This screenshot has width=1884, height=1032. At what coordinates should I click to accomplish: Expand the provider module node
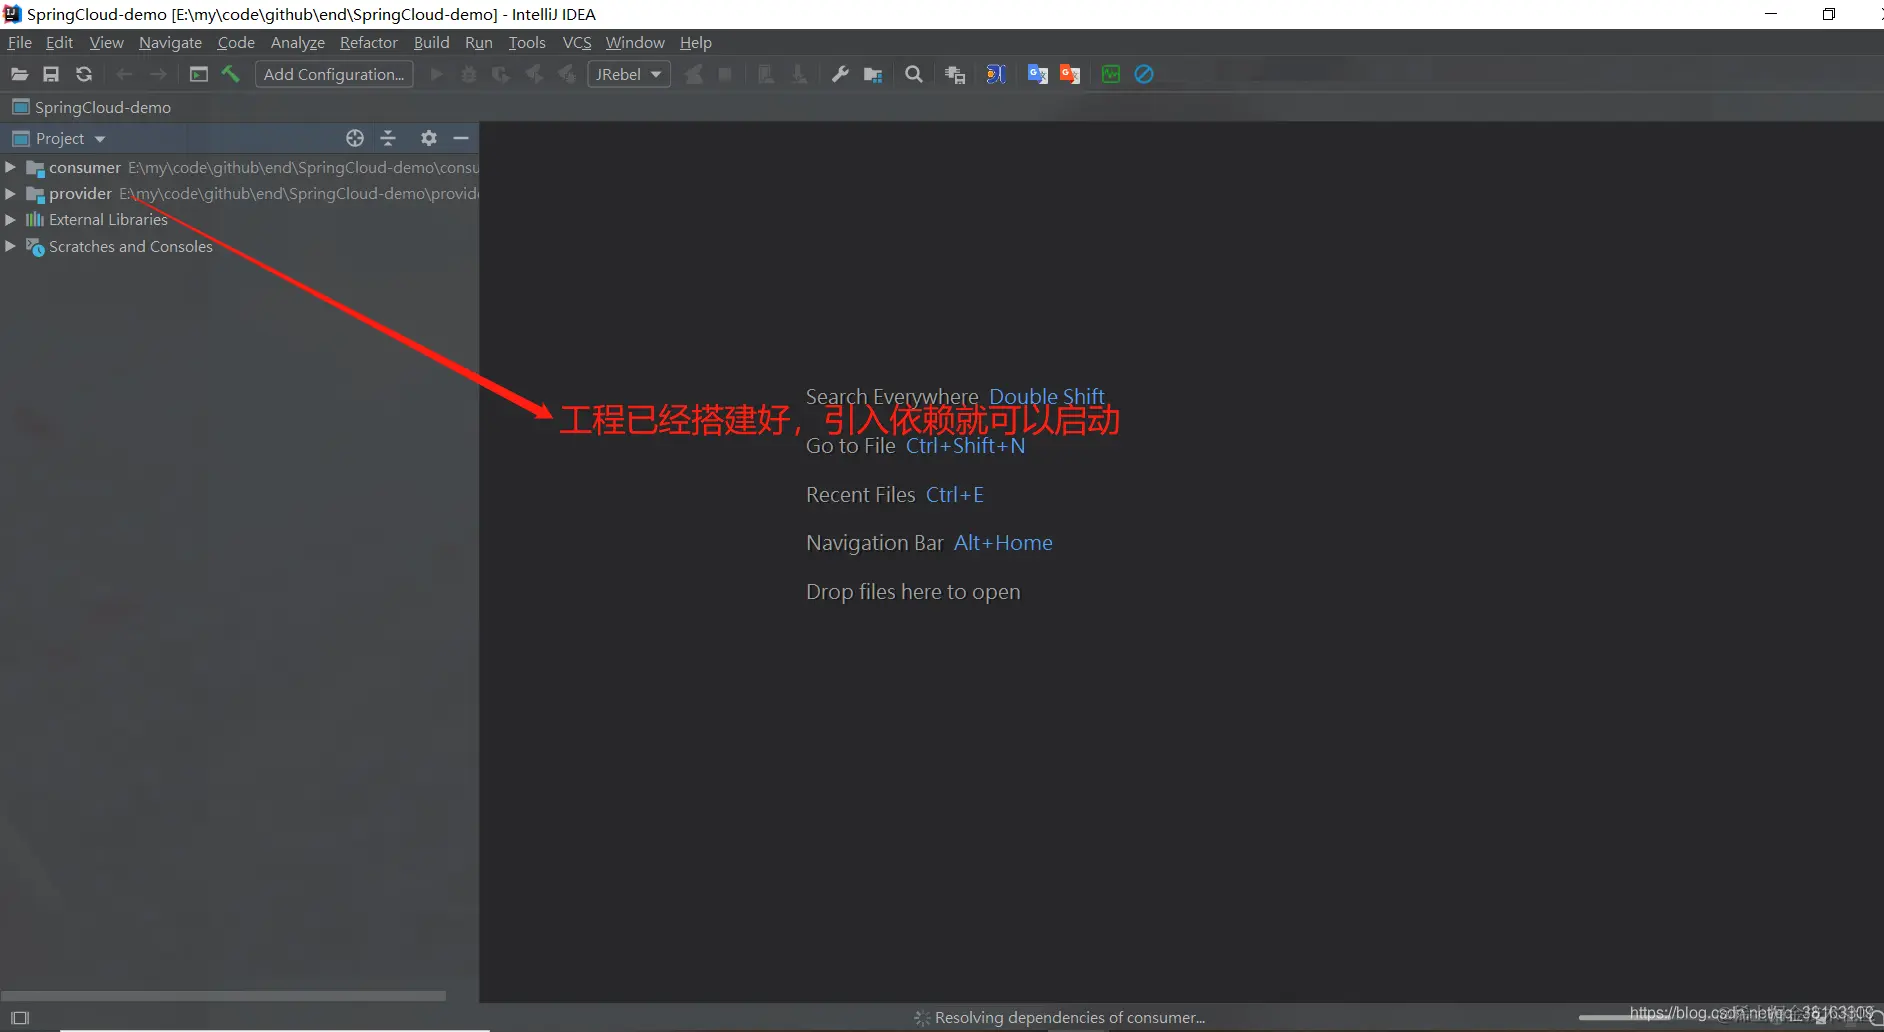coord(10,193)
